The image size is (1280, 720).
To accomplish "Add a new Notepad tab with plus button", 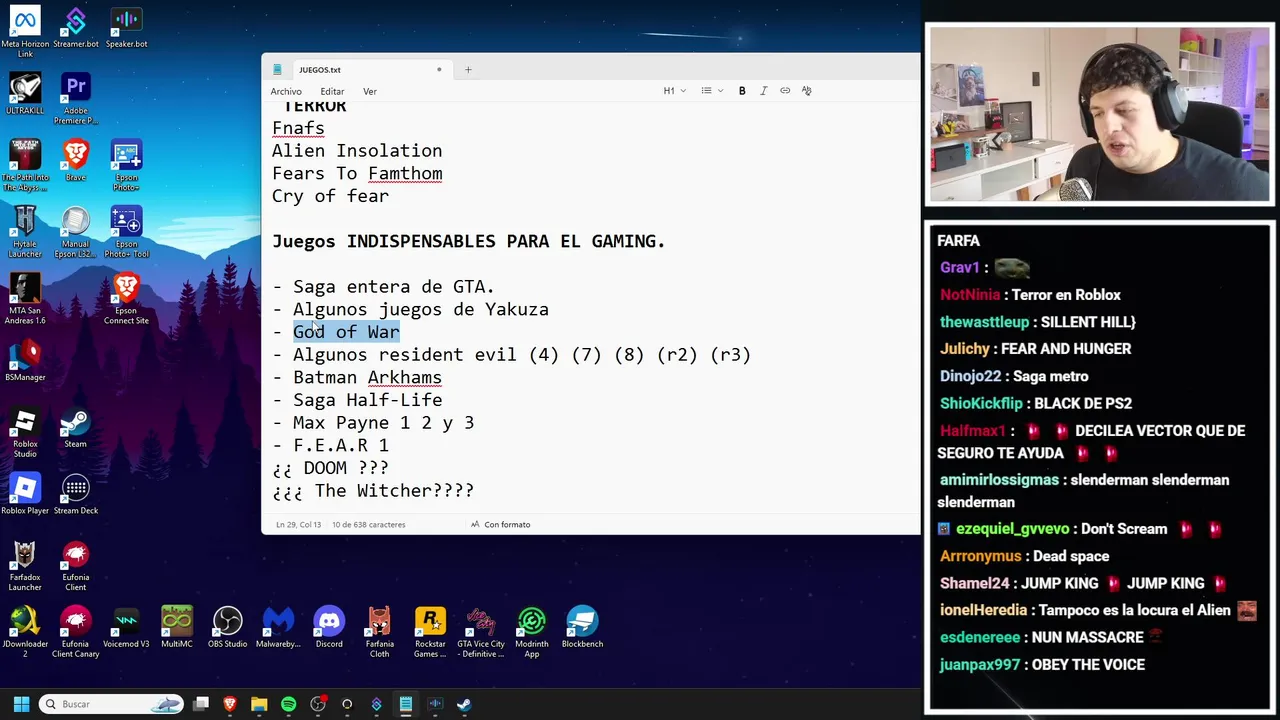I will (x=468, y=70).
